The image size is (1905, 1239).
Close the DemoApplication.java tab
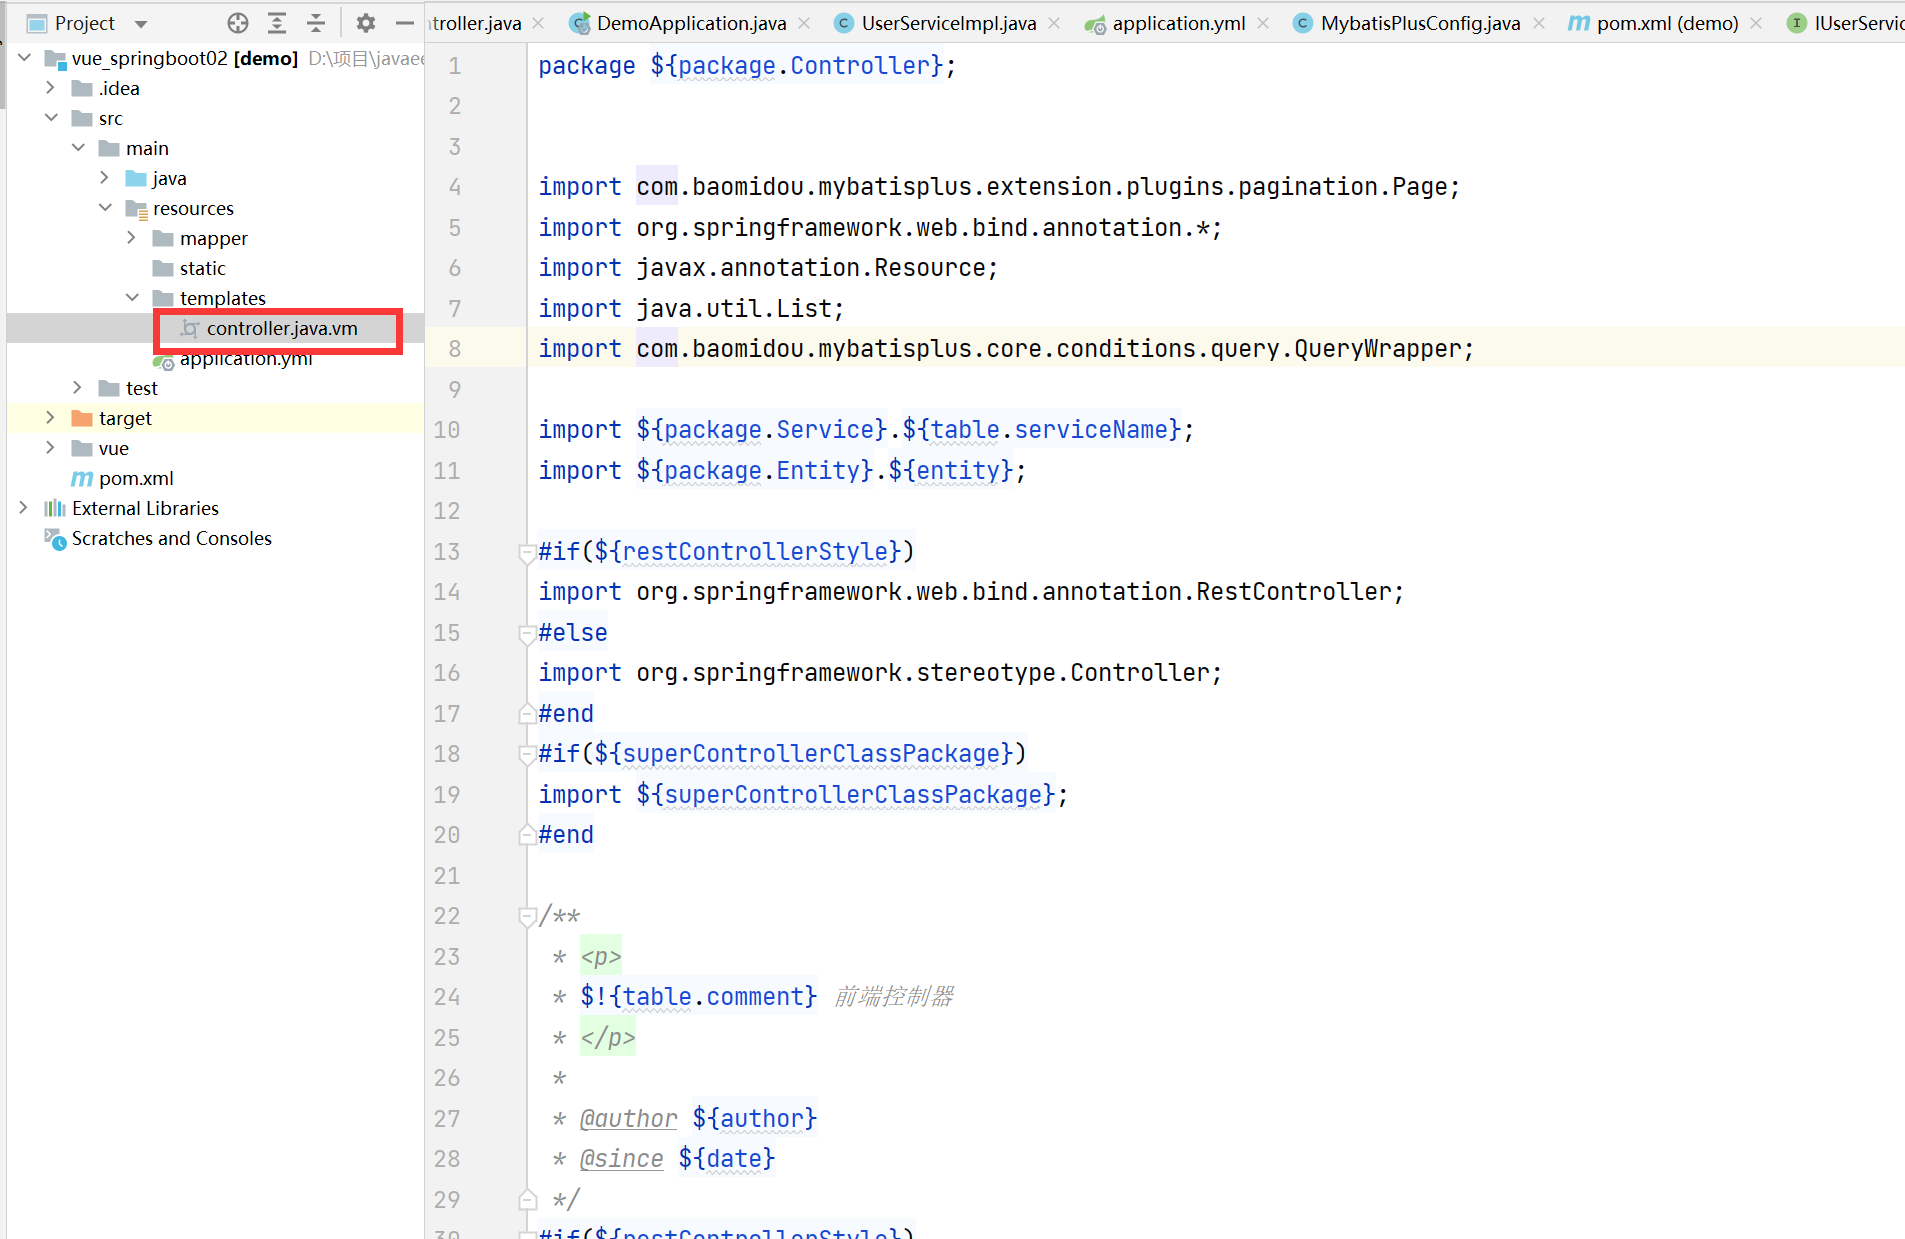tap(806, 23)
